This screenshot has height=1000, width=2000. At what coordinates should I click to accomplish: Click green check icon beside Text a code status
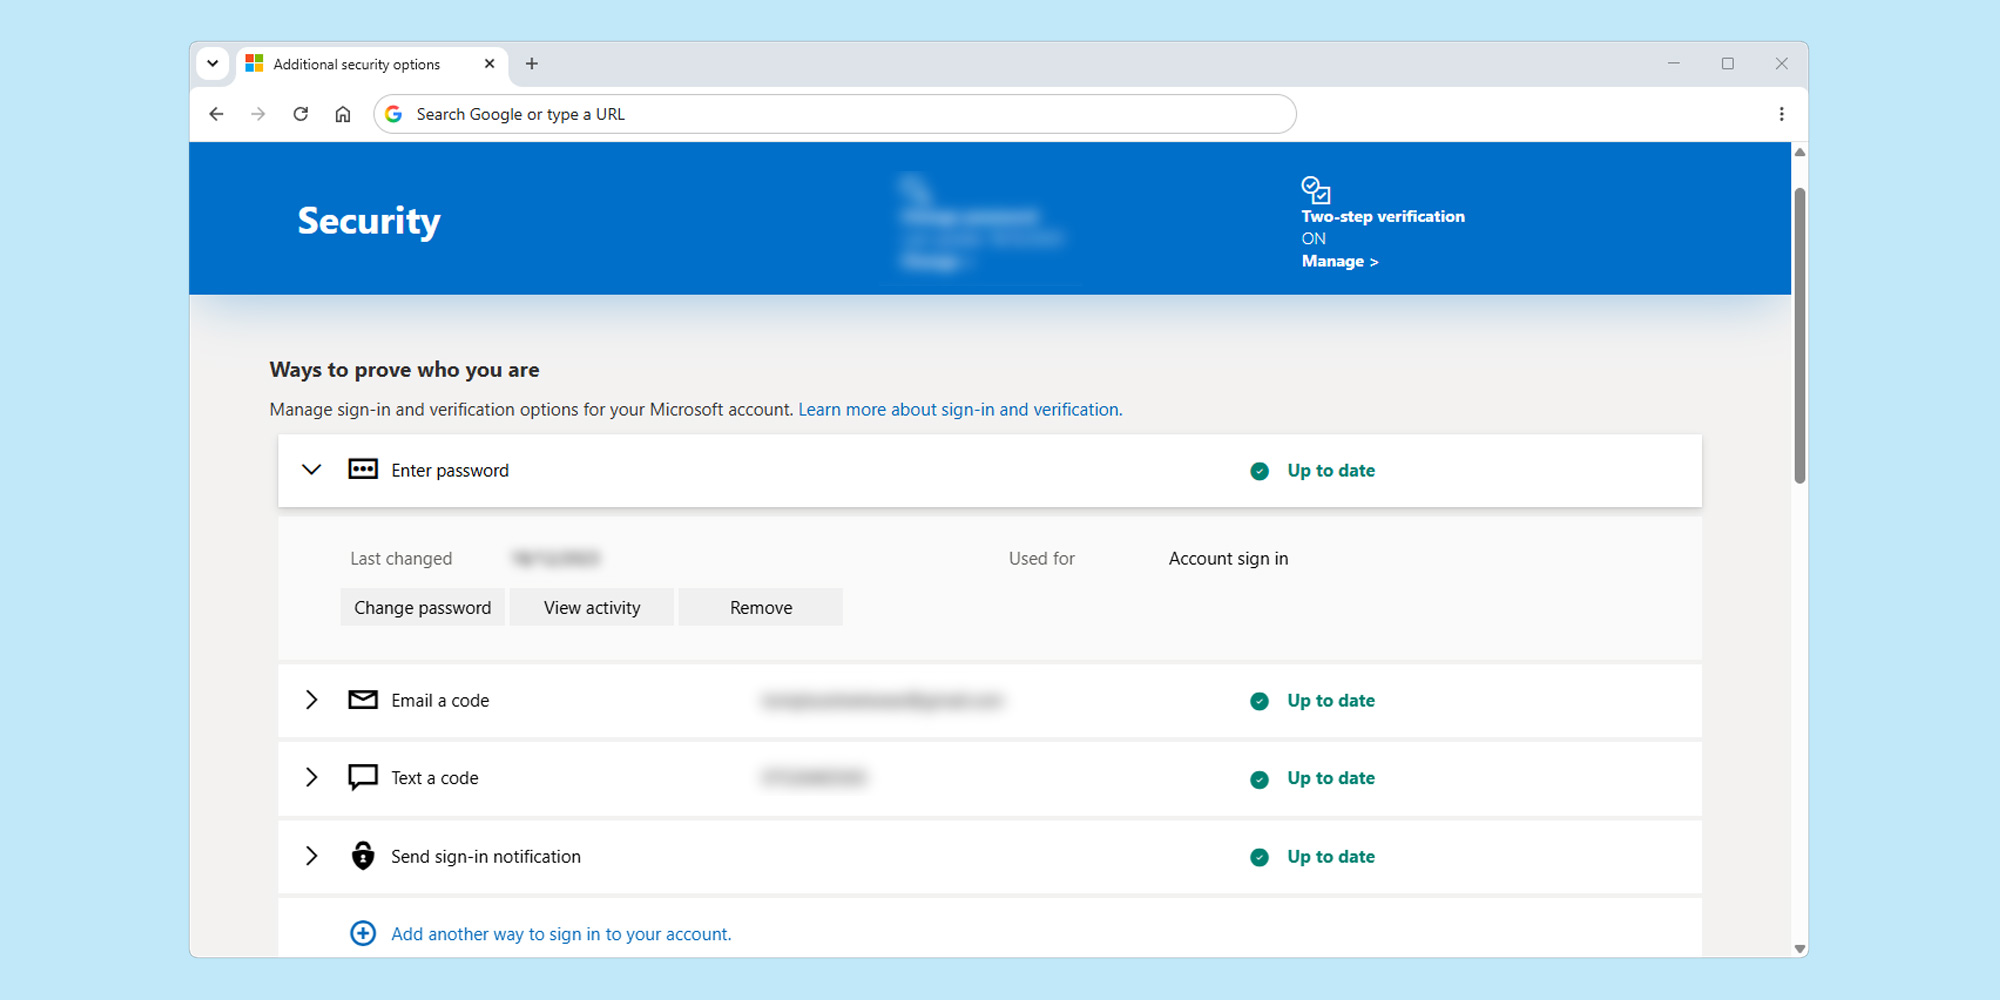point(1259,779)
